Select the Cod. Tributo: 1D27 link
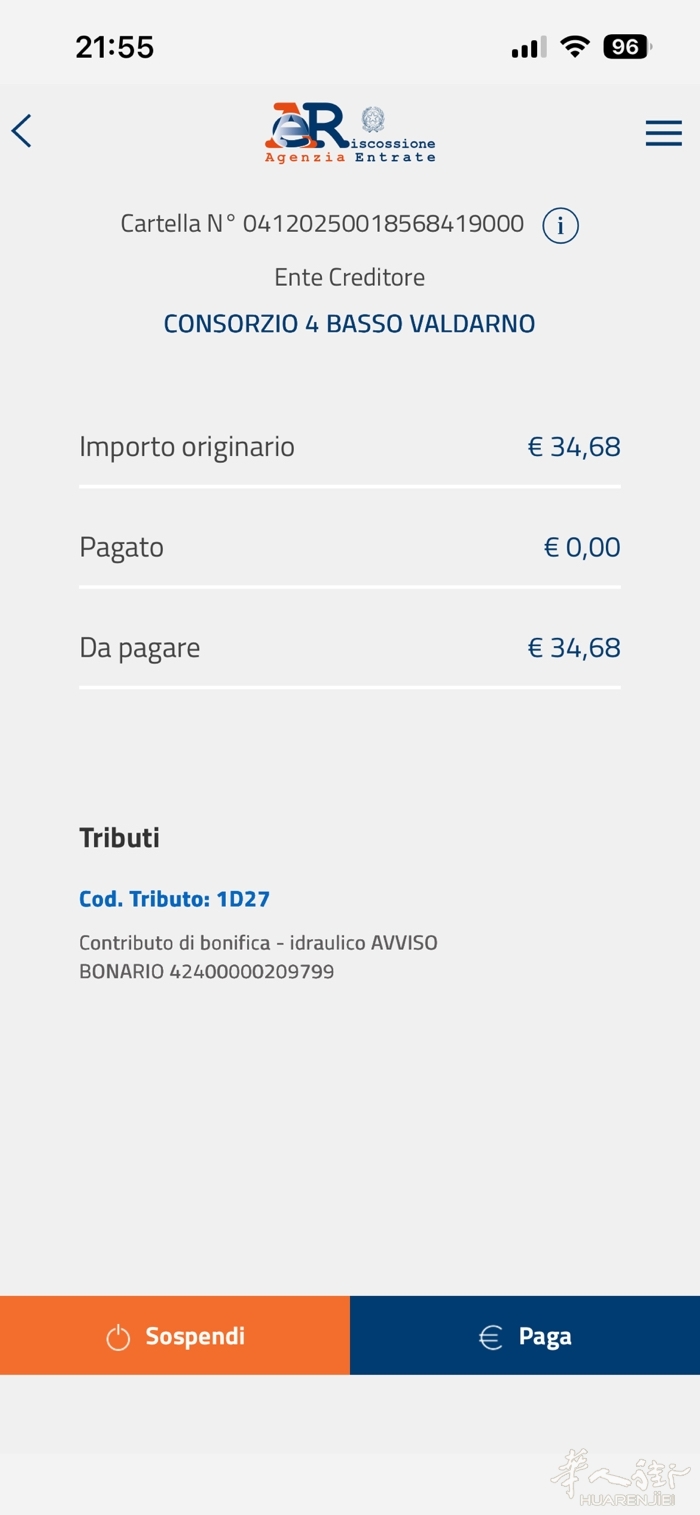The width and height of the screenshot is (700, 1515). click(174, 899)
